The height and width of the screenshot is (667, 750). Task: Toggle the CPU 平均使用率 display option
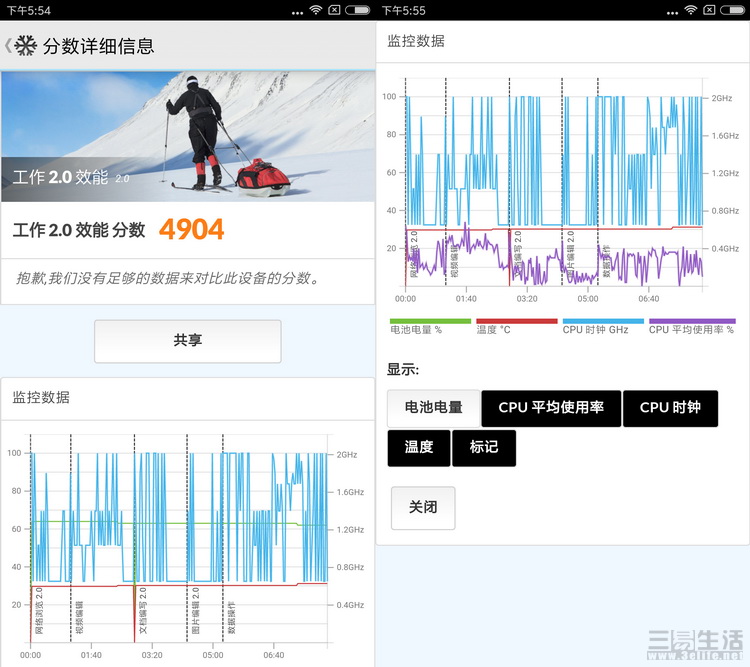pyautogui.click(x=551, y=408)
